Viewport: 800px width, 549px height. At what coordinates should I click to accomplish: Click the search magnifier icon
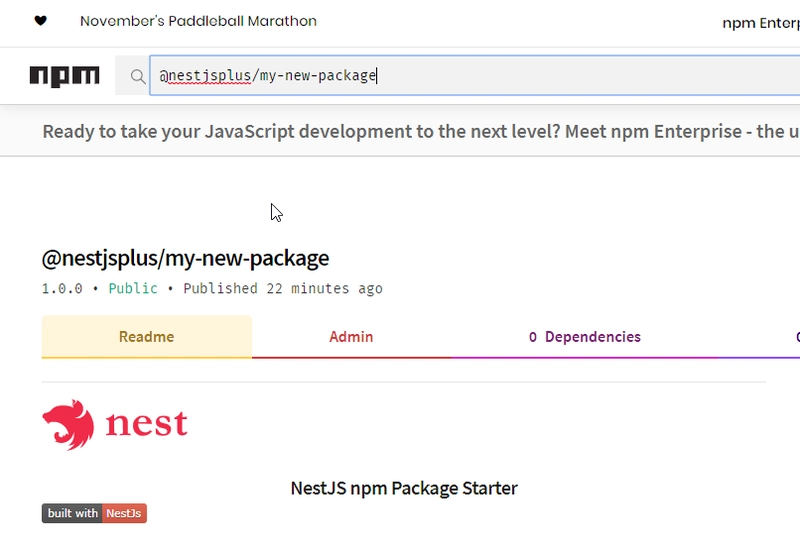coord(137,77)
